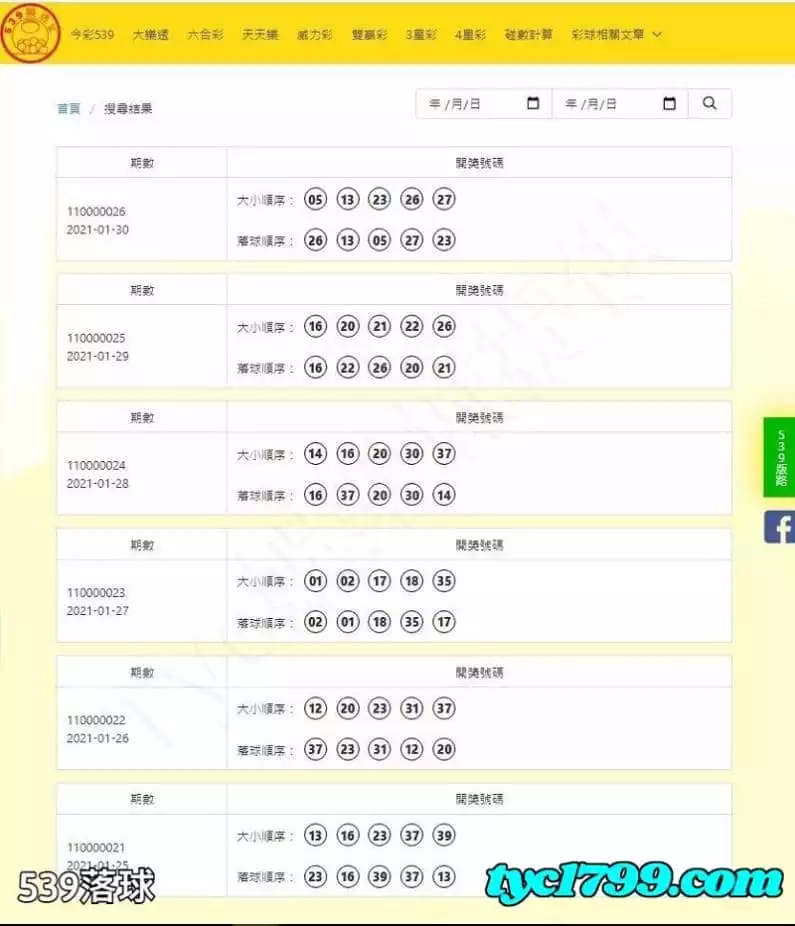Open the start date calendar picker
The height and width of the screenshot is (926, 795).
(x=533, y=103)
